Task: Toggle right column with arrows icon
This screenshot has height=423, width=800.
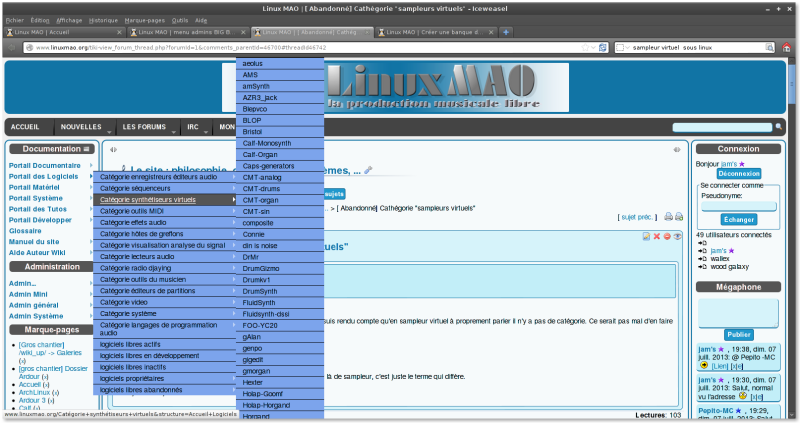Action: 677,150
